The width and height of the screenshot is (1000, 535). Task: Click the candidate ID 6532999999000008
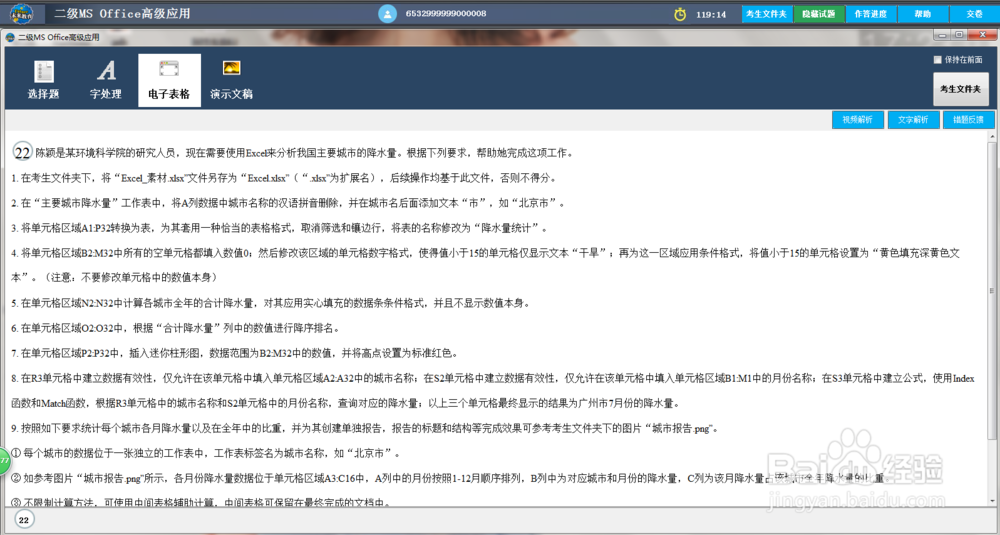click(446, 13)
